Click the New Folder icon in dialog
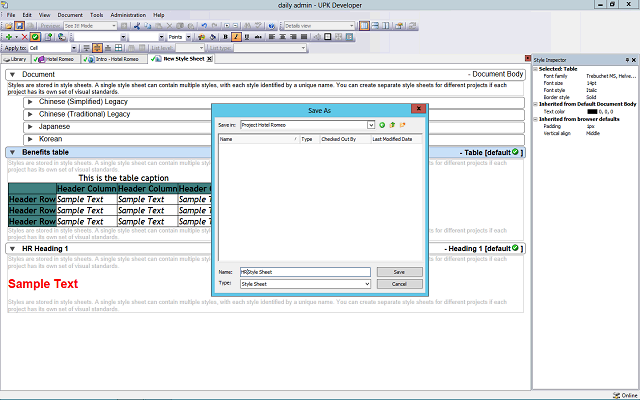Viewport: 640px width, 400px height. (402, 125)
